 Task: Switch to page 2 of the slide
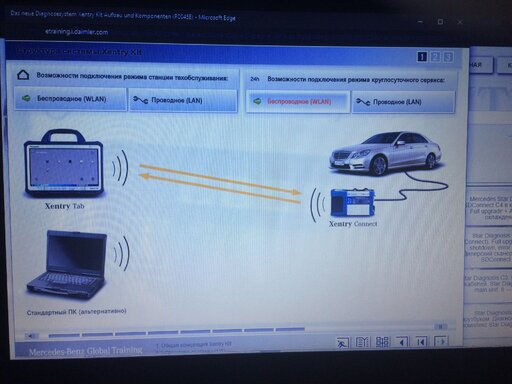pyautogui.click(x=435, y=57)
